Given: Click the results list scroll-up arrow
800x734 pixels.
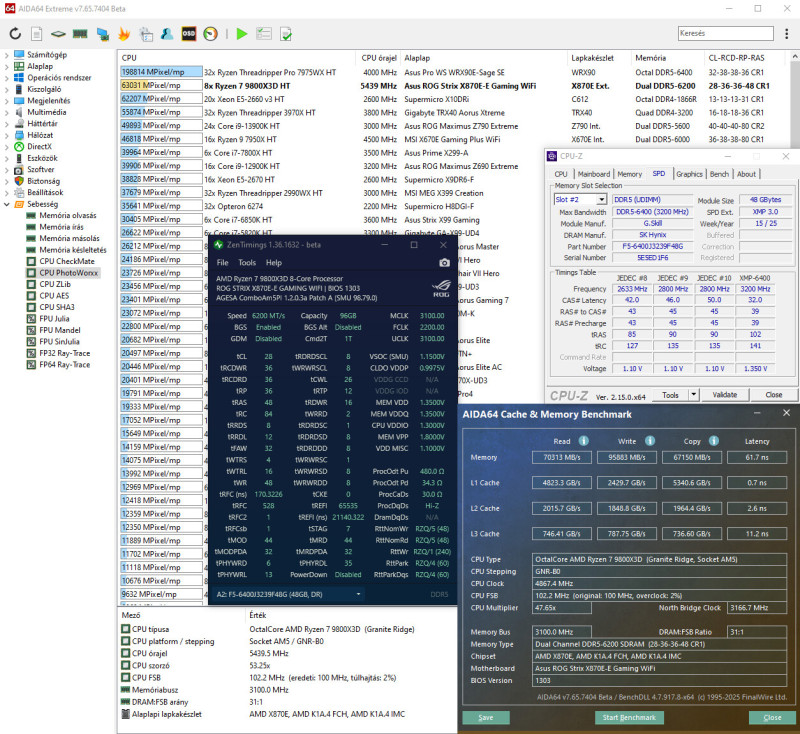Looking at the screenshot, I should (795, 56).
